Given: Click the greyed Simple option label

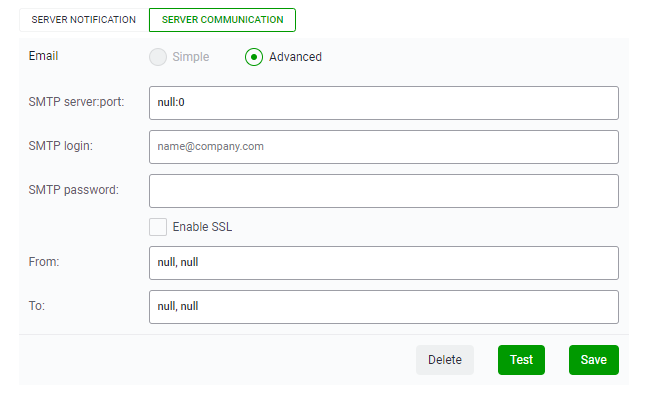Looking at the screenshot, I should 191,57.
